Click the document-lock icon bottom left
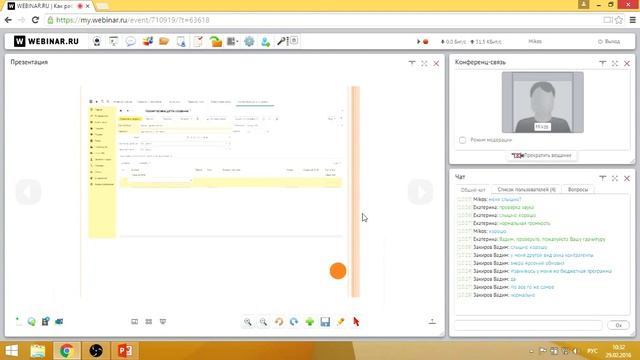This screenshot has height=360, width=640. (45, 322)
